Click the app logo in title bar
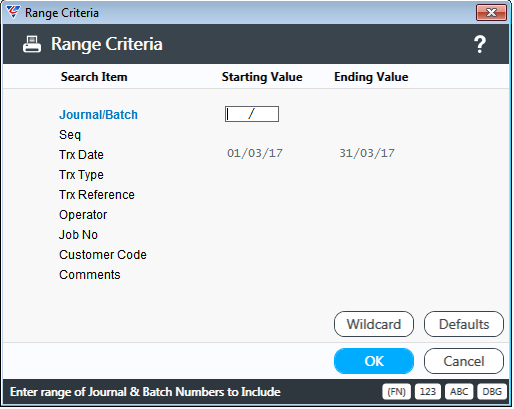 [13, 12]
